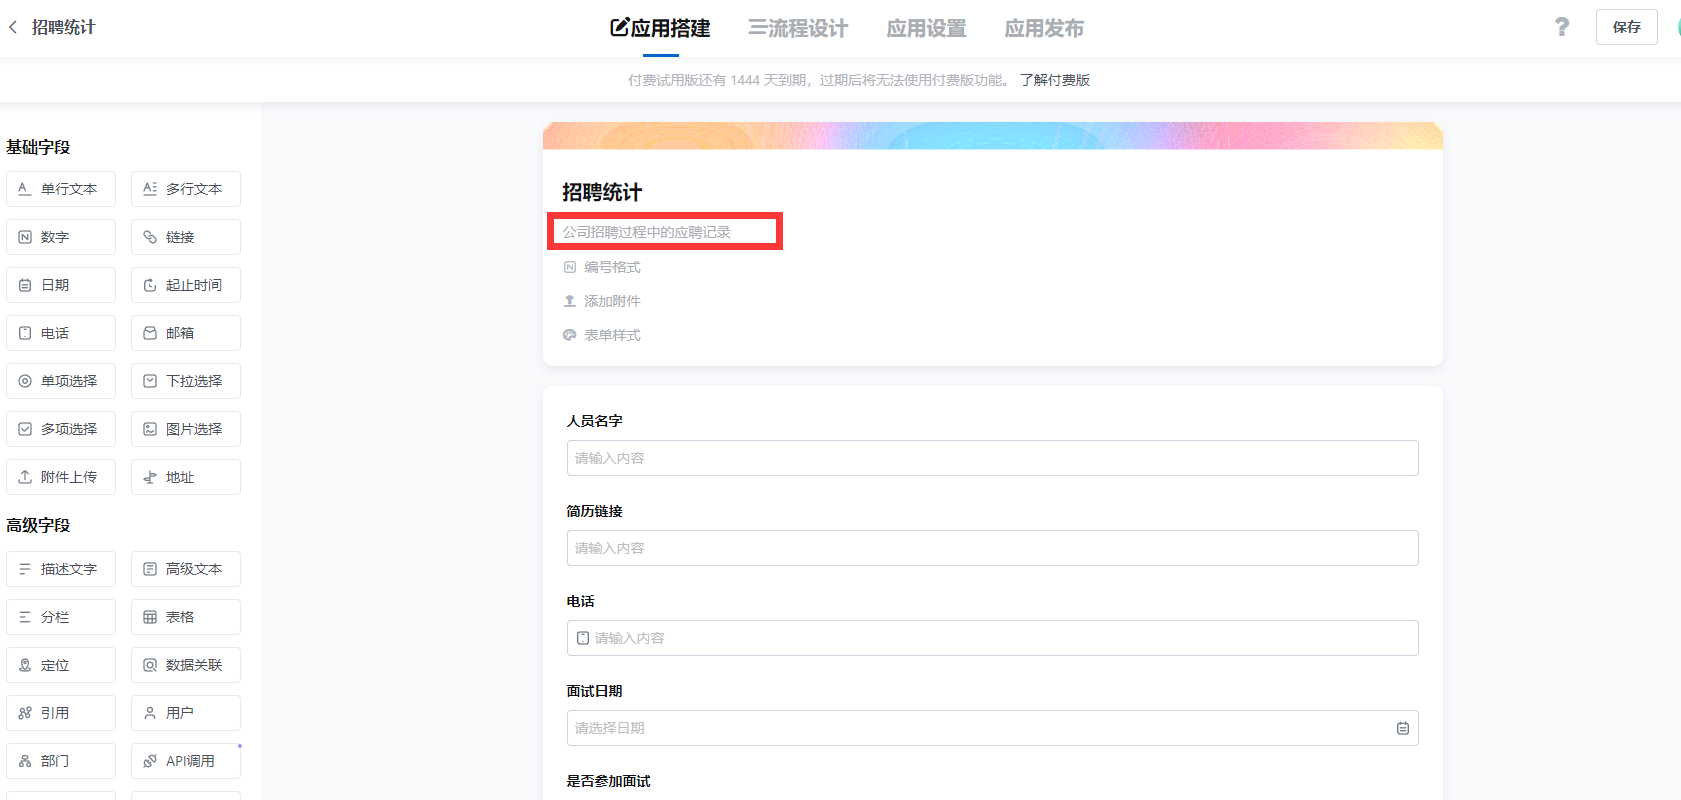Open calendar icon in 面试日期 field
The height and width of the screenshot is (800, 1681).
coord(1403,728)
